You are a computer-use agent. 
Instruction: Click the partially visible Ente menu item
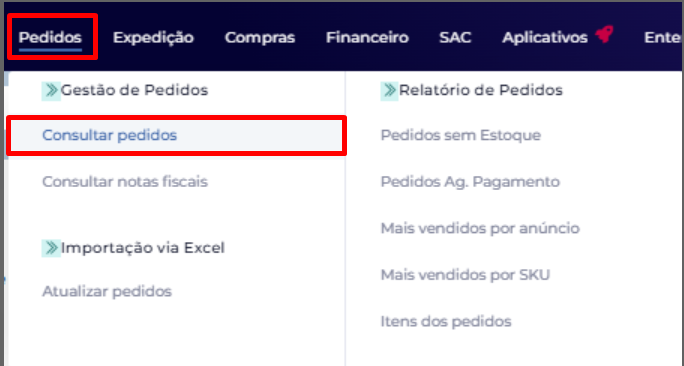(x=663, y=38)
